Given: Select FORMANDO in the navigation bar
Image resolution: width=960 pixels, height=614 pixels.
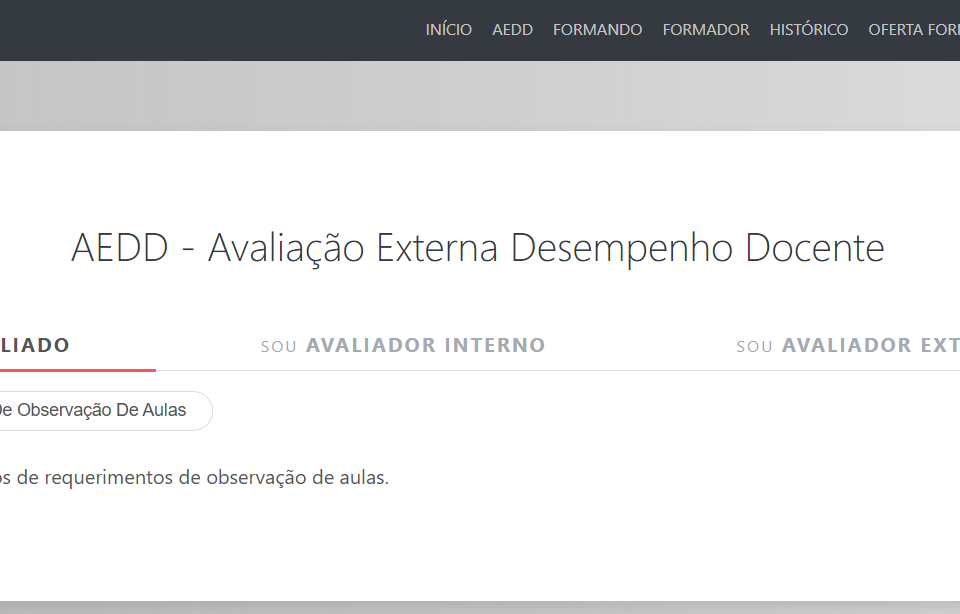Looking at the screenshot, I should 597,30.
